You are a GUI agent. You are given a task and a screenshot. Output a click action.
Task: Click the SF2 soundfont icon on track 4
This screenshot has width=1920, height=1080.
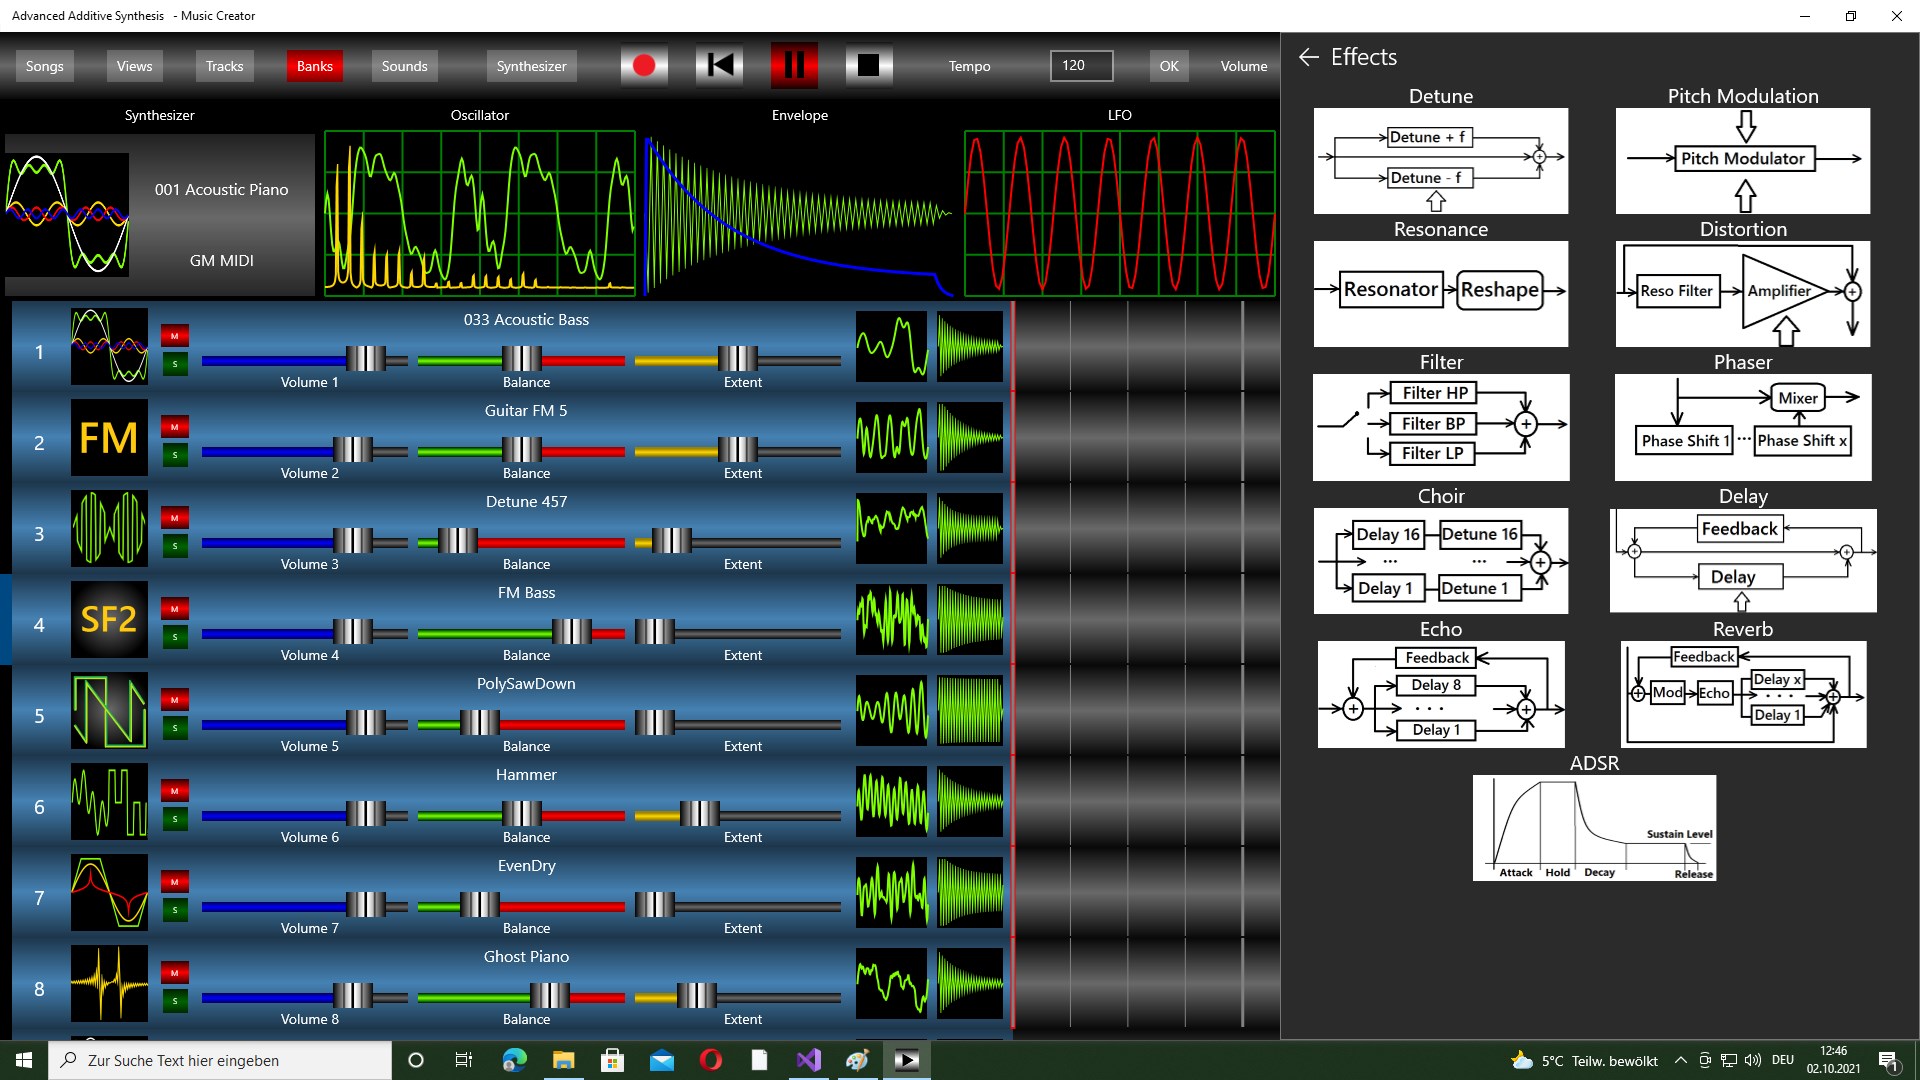tap(109, 620)
